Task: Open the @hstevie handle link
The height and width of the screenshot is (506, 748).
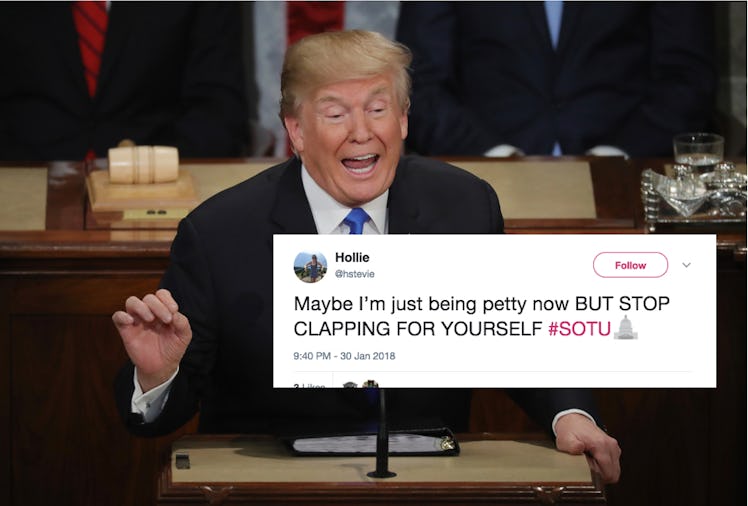Action: (x=354, y=274)
